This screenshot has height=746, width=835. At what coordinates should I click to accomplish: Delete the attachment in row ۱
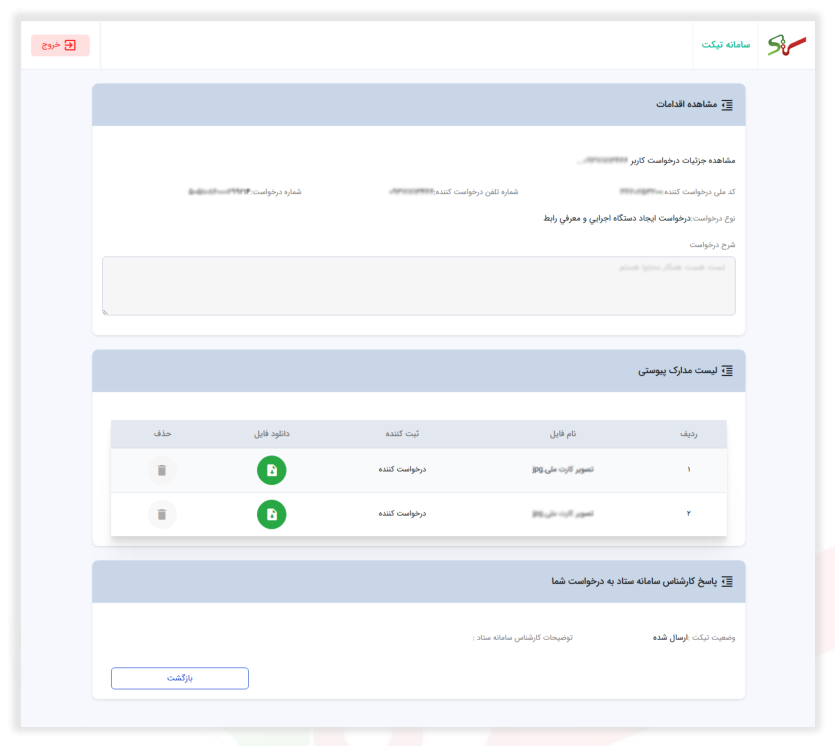point(162,470)
